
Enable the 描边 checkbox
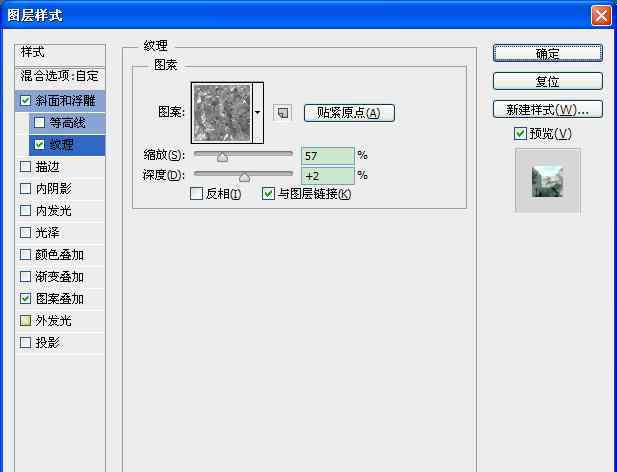26,167
